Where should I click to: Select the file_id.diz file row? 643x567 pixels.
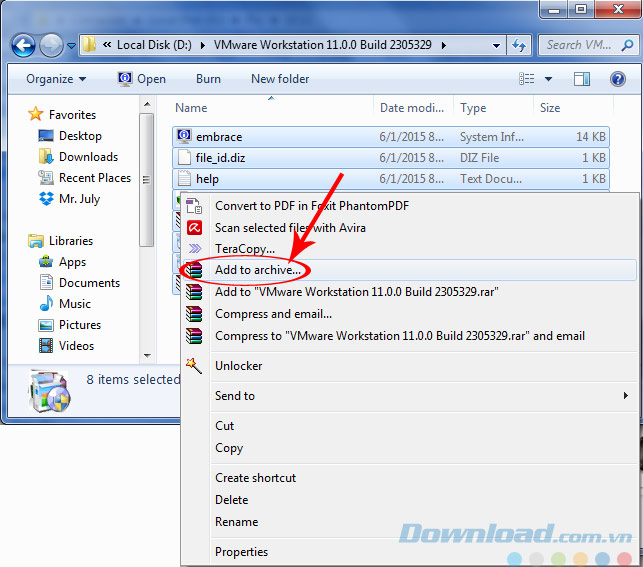coord(390,158)
